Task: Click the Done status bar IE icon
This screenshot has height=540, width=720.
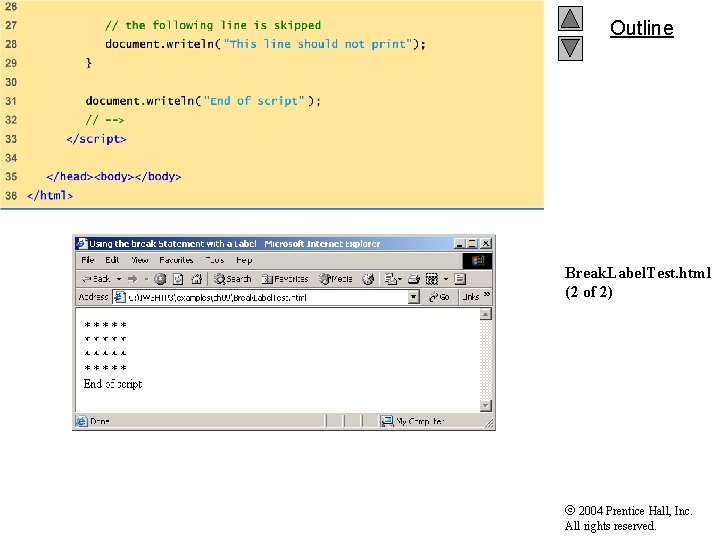Action: click(82, 421)
